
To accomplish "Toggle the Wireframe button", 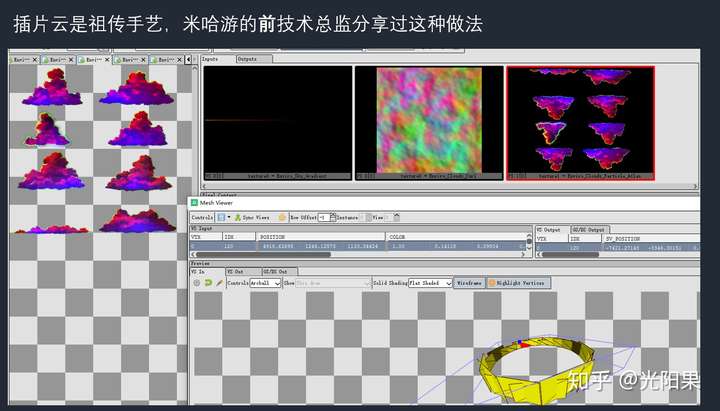I will point(469,283).
